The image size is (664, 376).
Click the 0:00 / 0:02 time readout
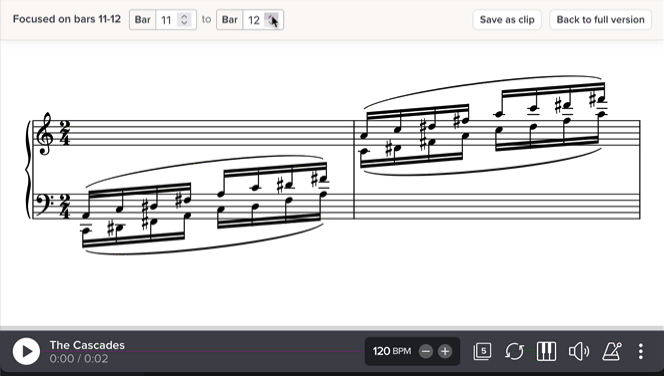click(79, 359)
